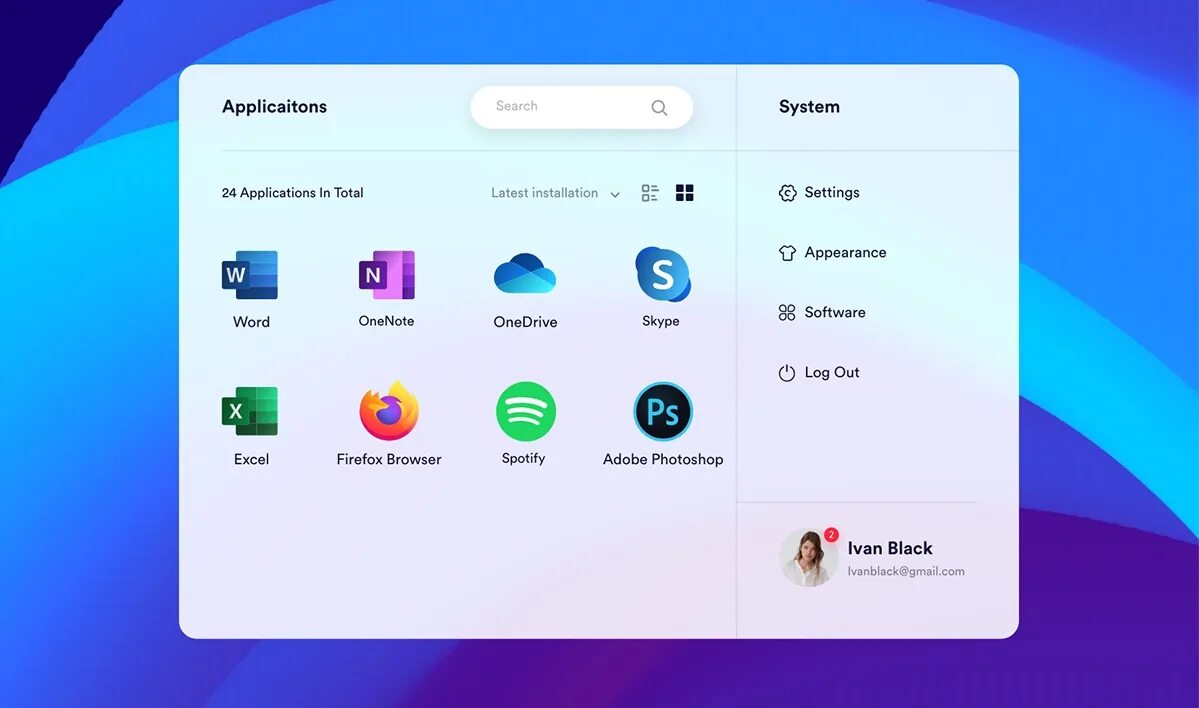Click the Ivan Black user name
The height and width of the screenshot is (708, 1199).
coord(890,548)
